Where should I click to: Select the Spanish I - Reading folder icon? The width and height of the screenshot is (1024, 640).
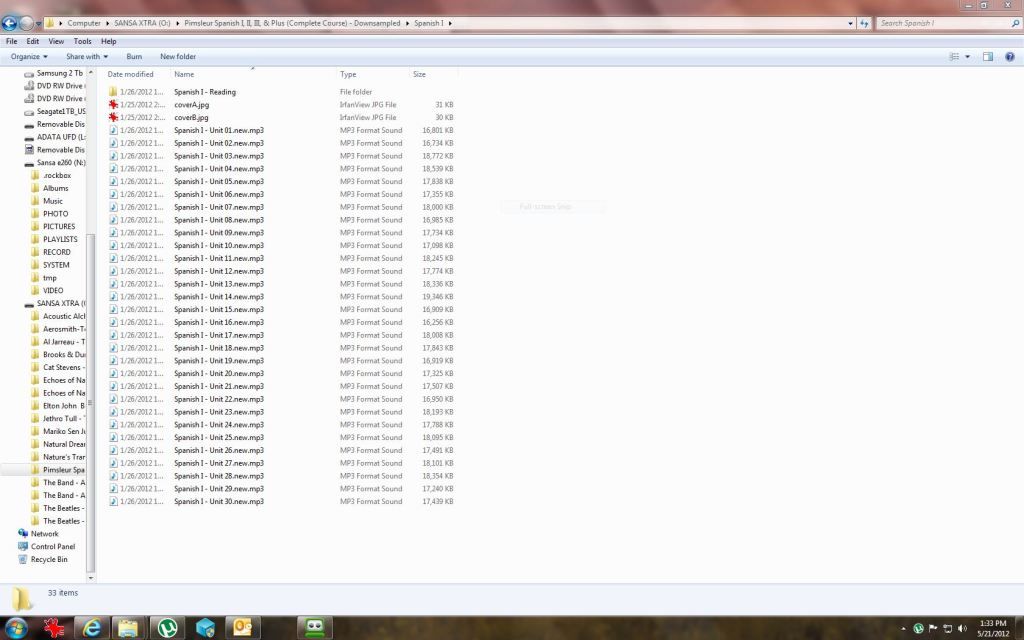pos(113,92)
